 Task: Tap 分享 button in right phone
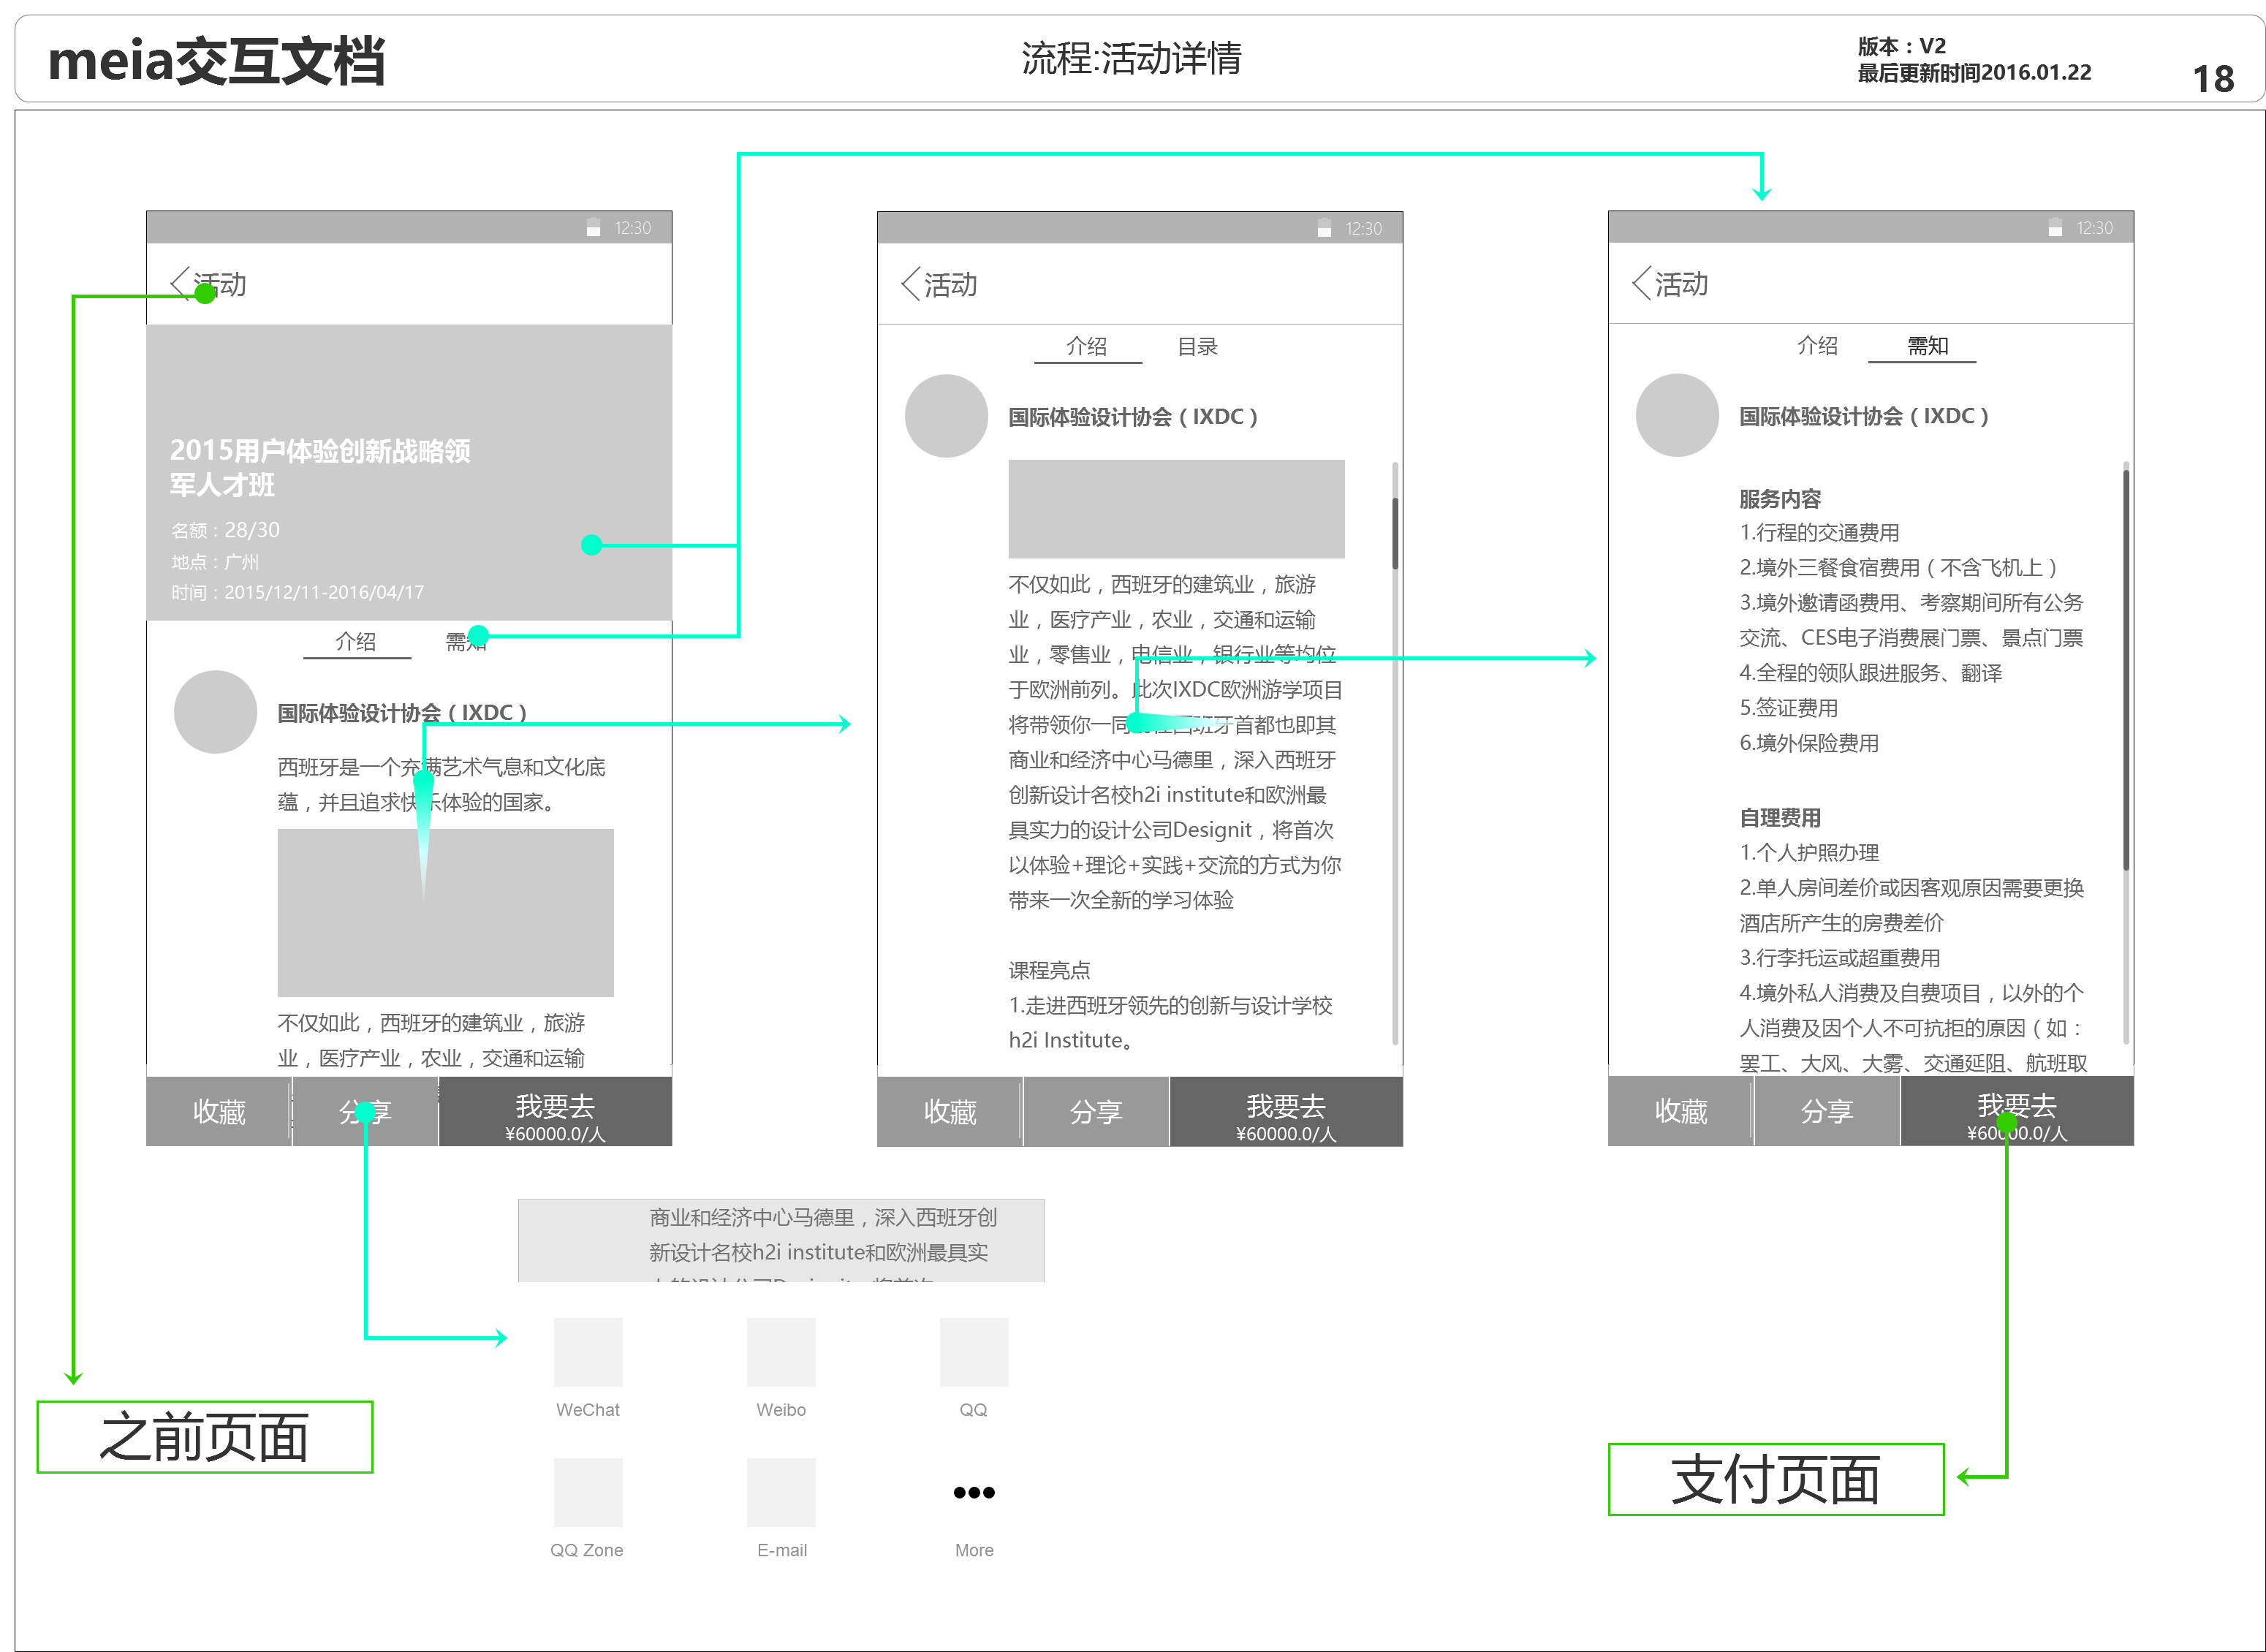1827,1110
